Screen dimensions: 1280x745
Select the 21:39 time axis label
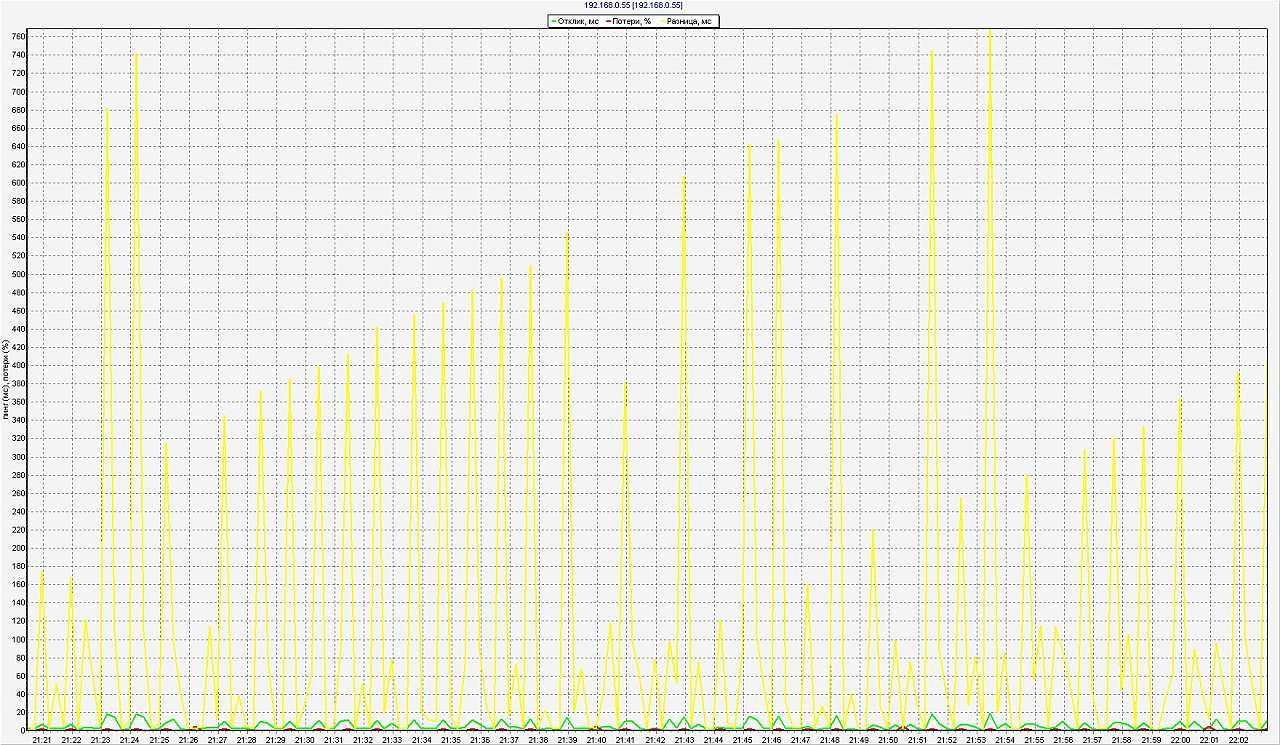[567, 740]
